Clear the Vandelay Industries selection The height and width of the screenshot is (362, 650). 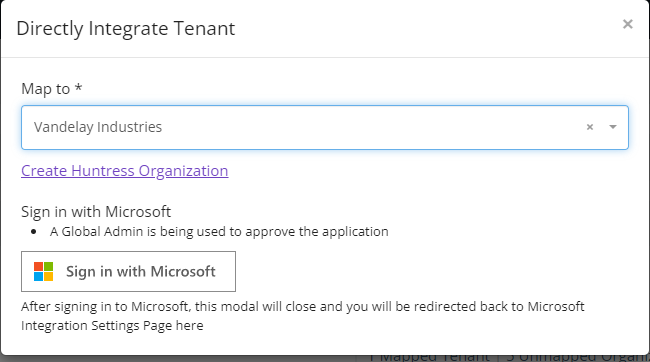coord(590,127)
